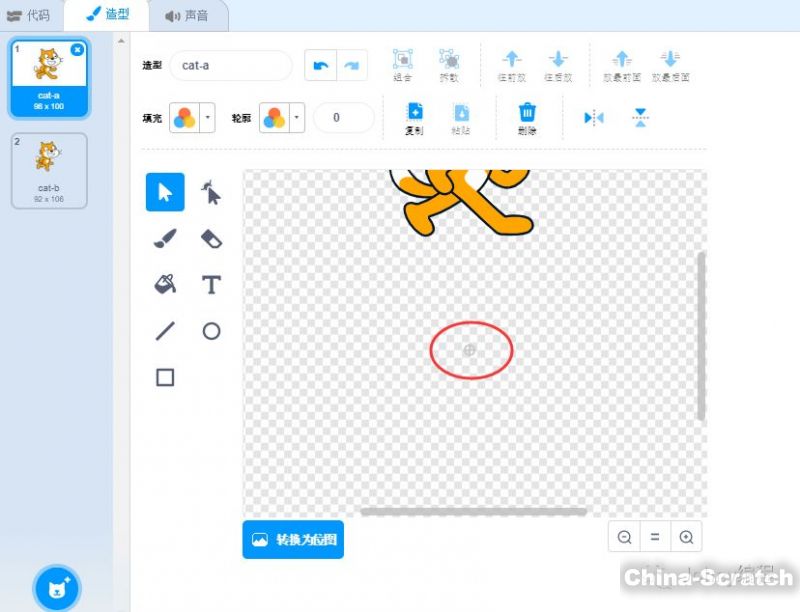This screenshot has height=612, width=800.
Task: Select the Line drawing tool
Action: coord(165,331)
